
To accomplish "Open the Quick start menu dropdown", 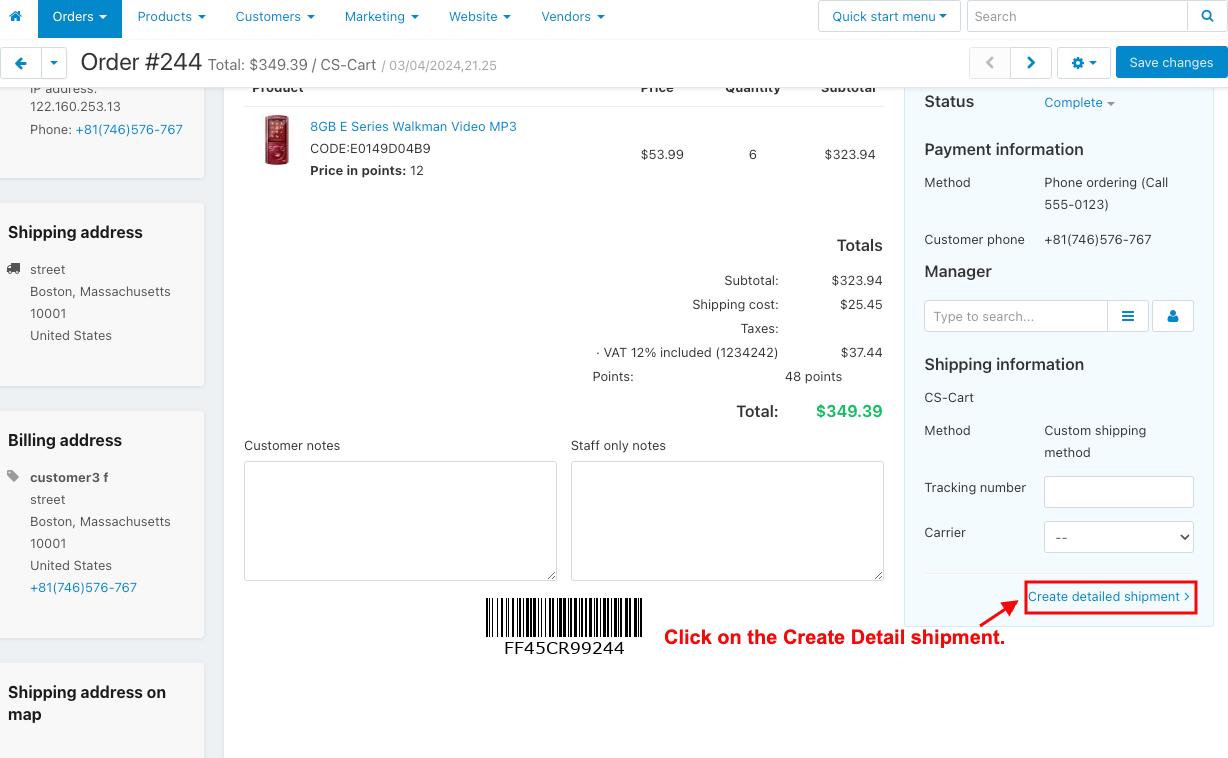I will (889, 16).
